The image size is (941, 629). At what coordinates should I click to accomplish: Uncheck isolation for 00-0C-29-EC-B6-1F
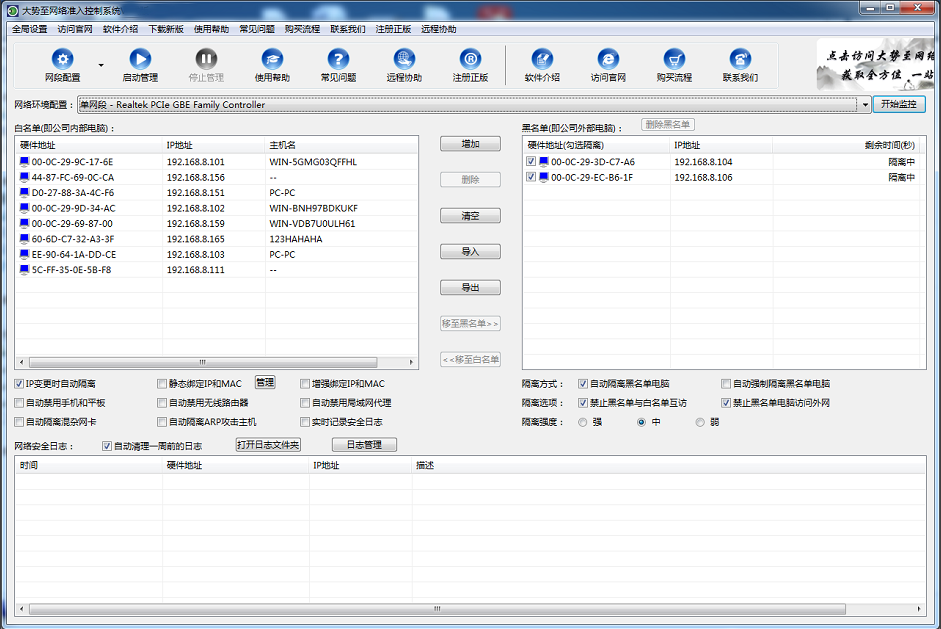[531, 177]
